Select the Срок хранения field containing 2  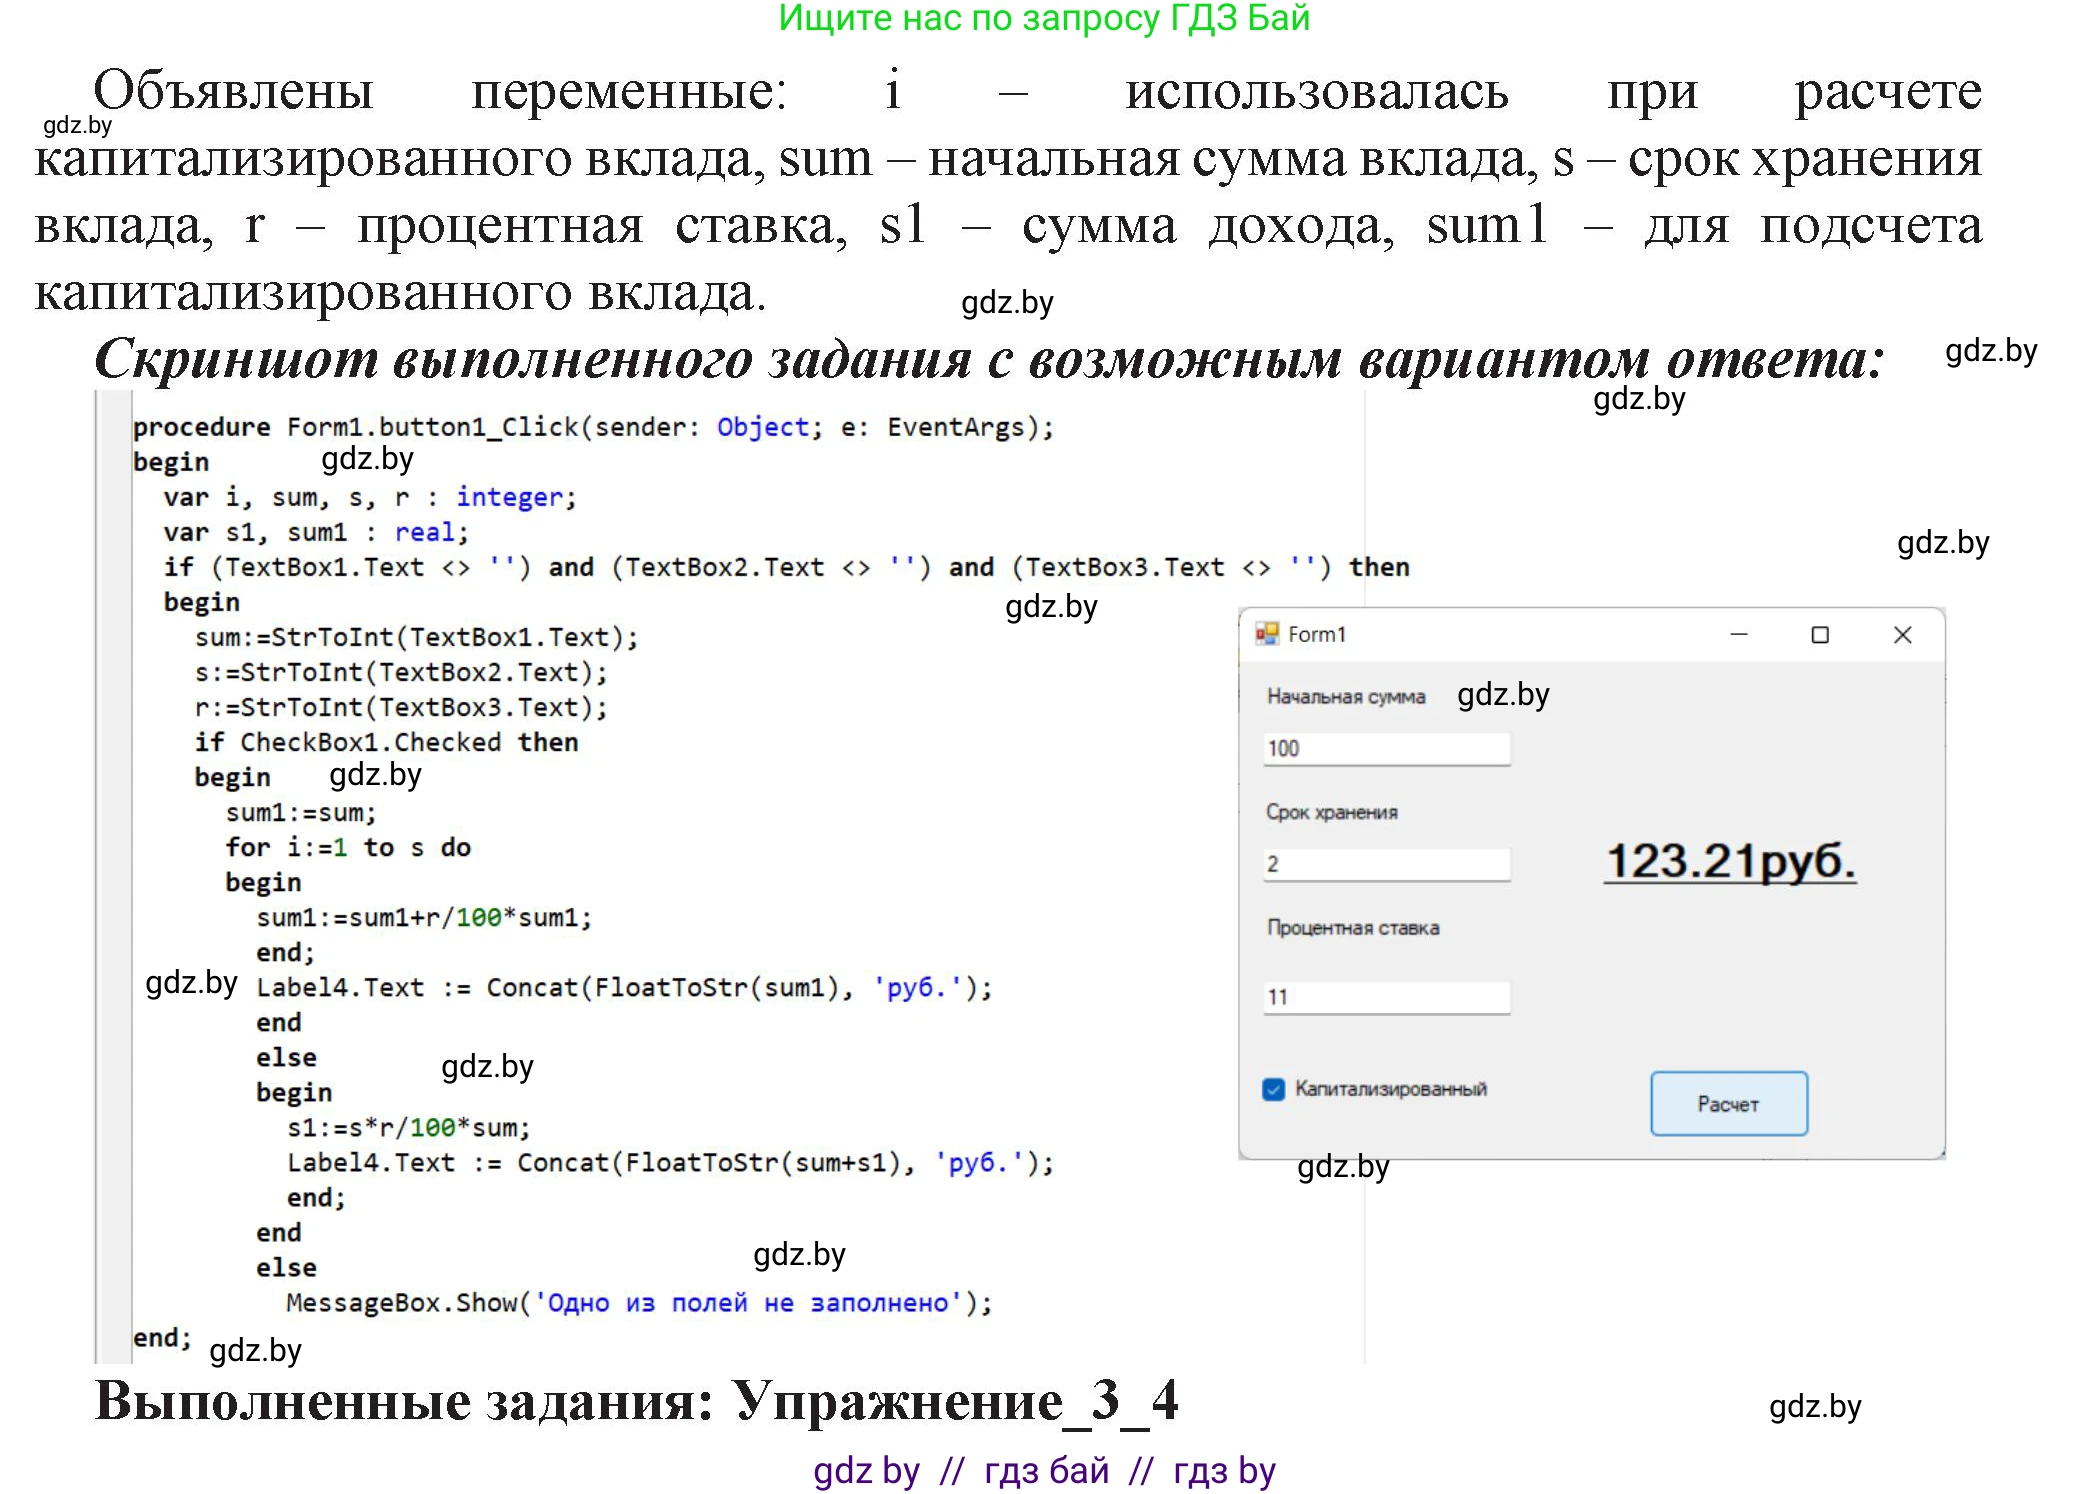(1388, 864)
